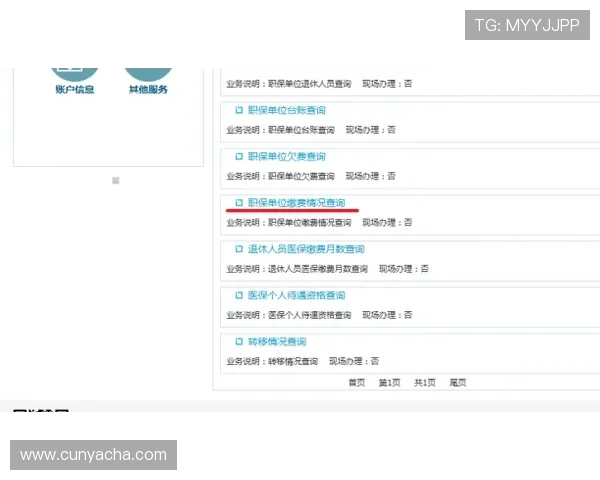This screenshot has height=480, width=600.
Task: Click 业务说明:职保单位台账查询 description
Action: 280,130
